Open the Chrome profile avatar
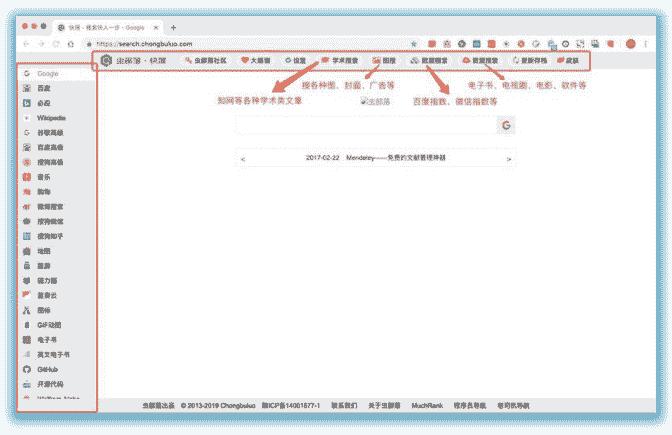 click(x=630, y=44)
